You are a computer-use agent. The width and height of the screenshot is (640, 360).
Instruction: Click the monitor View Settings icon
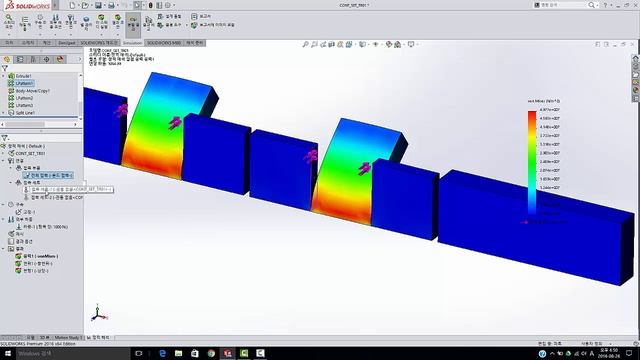click(x=411, y=44)
